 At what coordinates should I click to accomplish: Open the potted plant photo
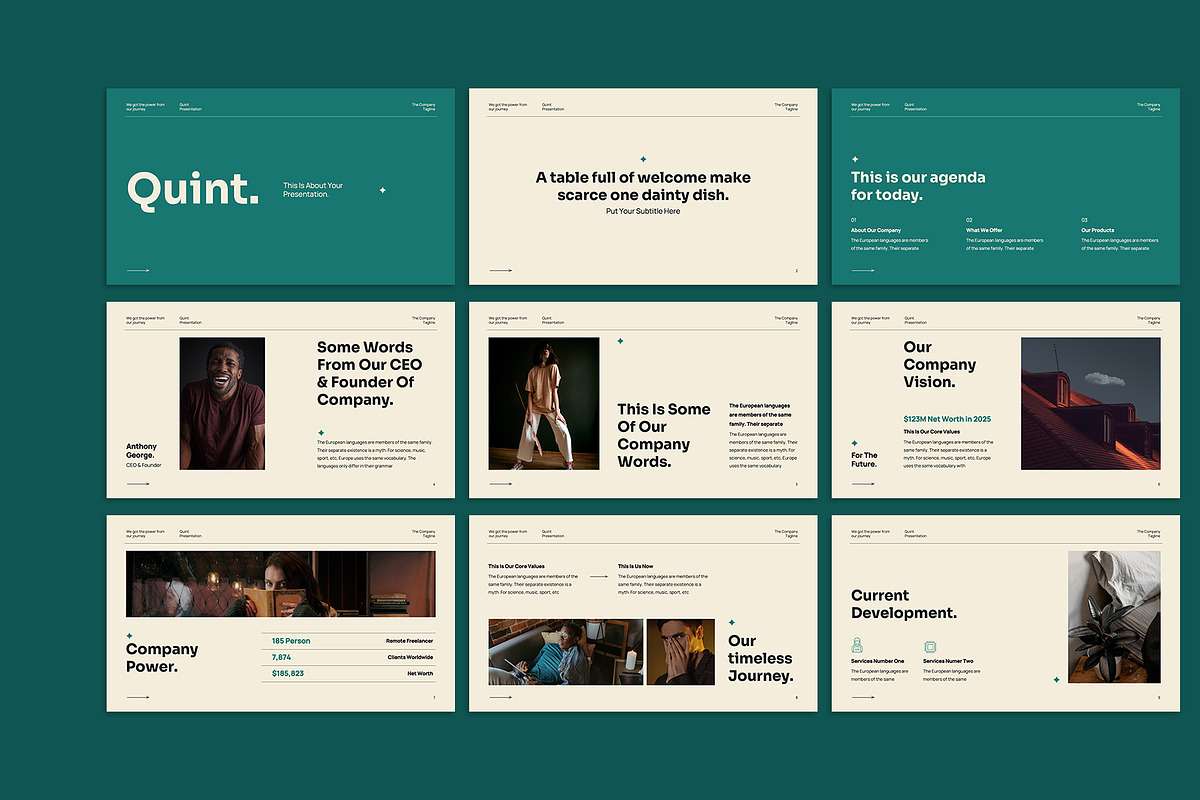(1114, 617)
